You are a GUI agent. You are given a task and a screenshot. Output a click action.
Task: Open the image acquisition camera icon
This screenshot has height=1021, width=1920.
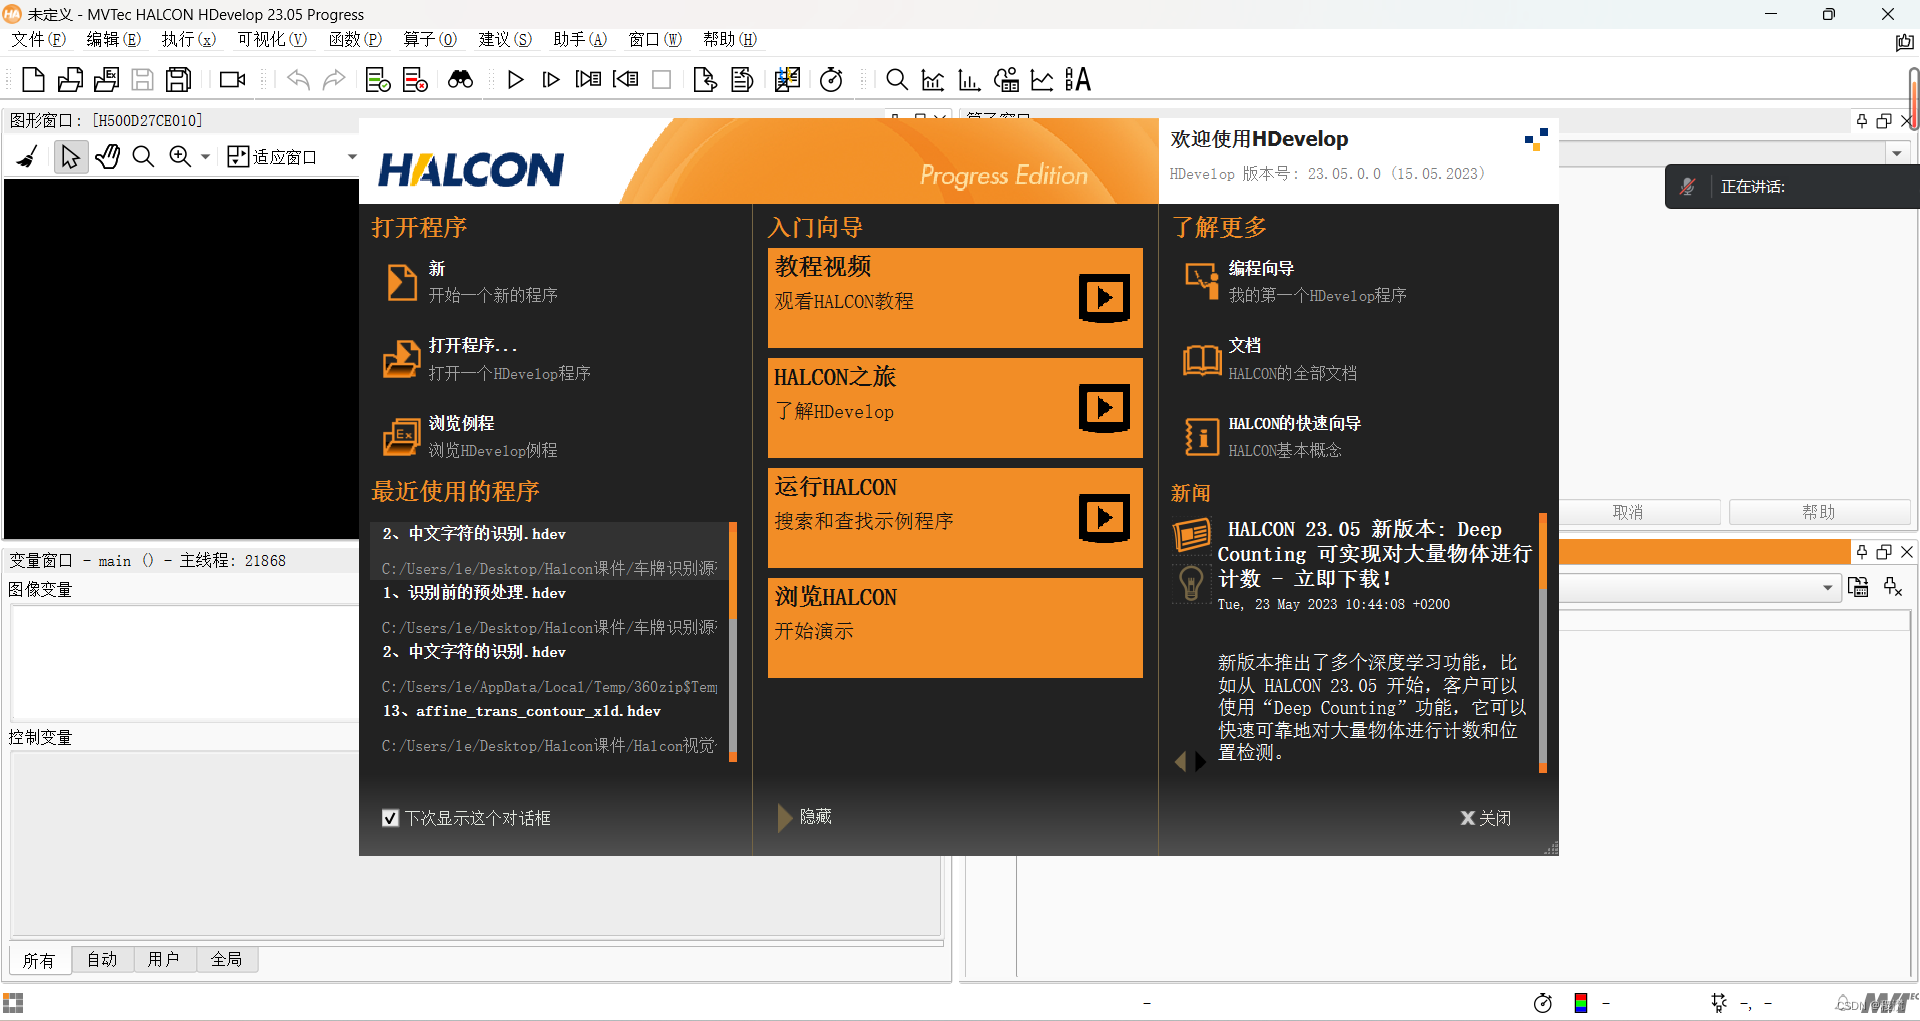tap(233, 79)
